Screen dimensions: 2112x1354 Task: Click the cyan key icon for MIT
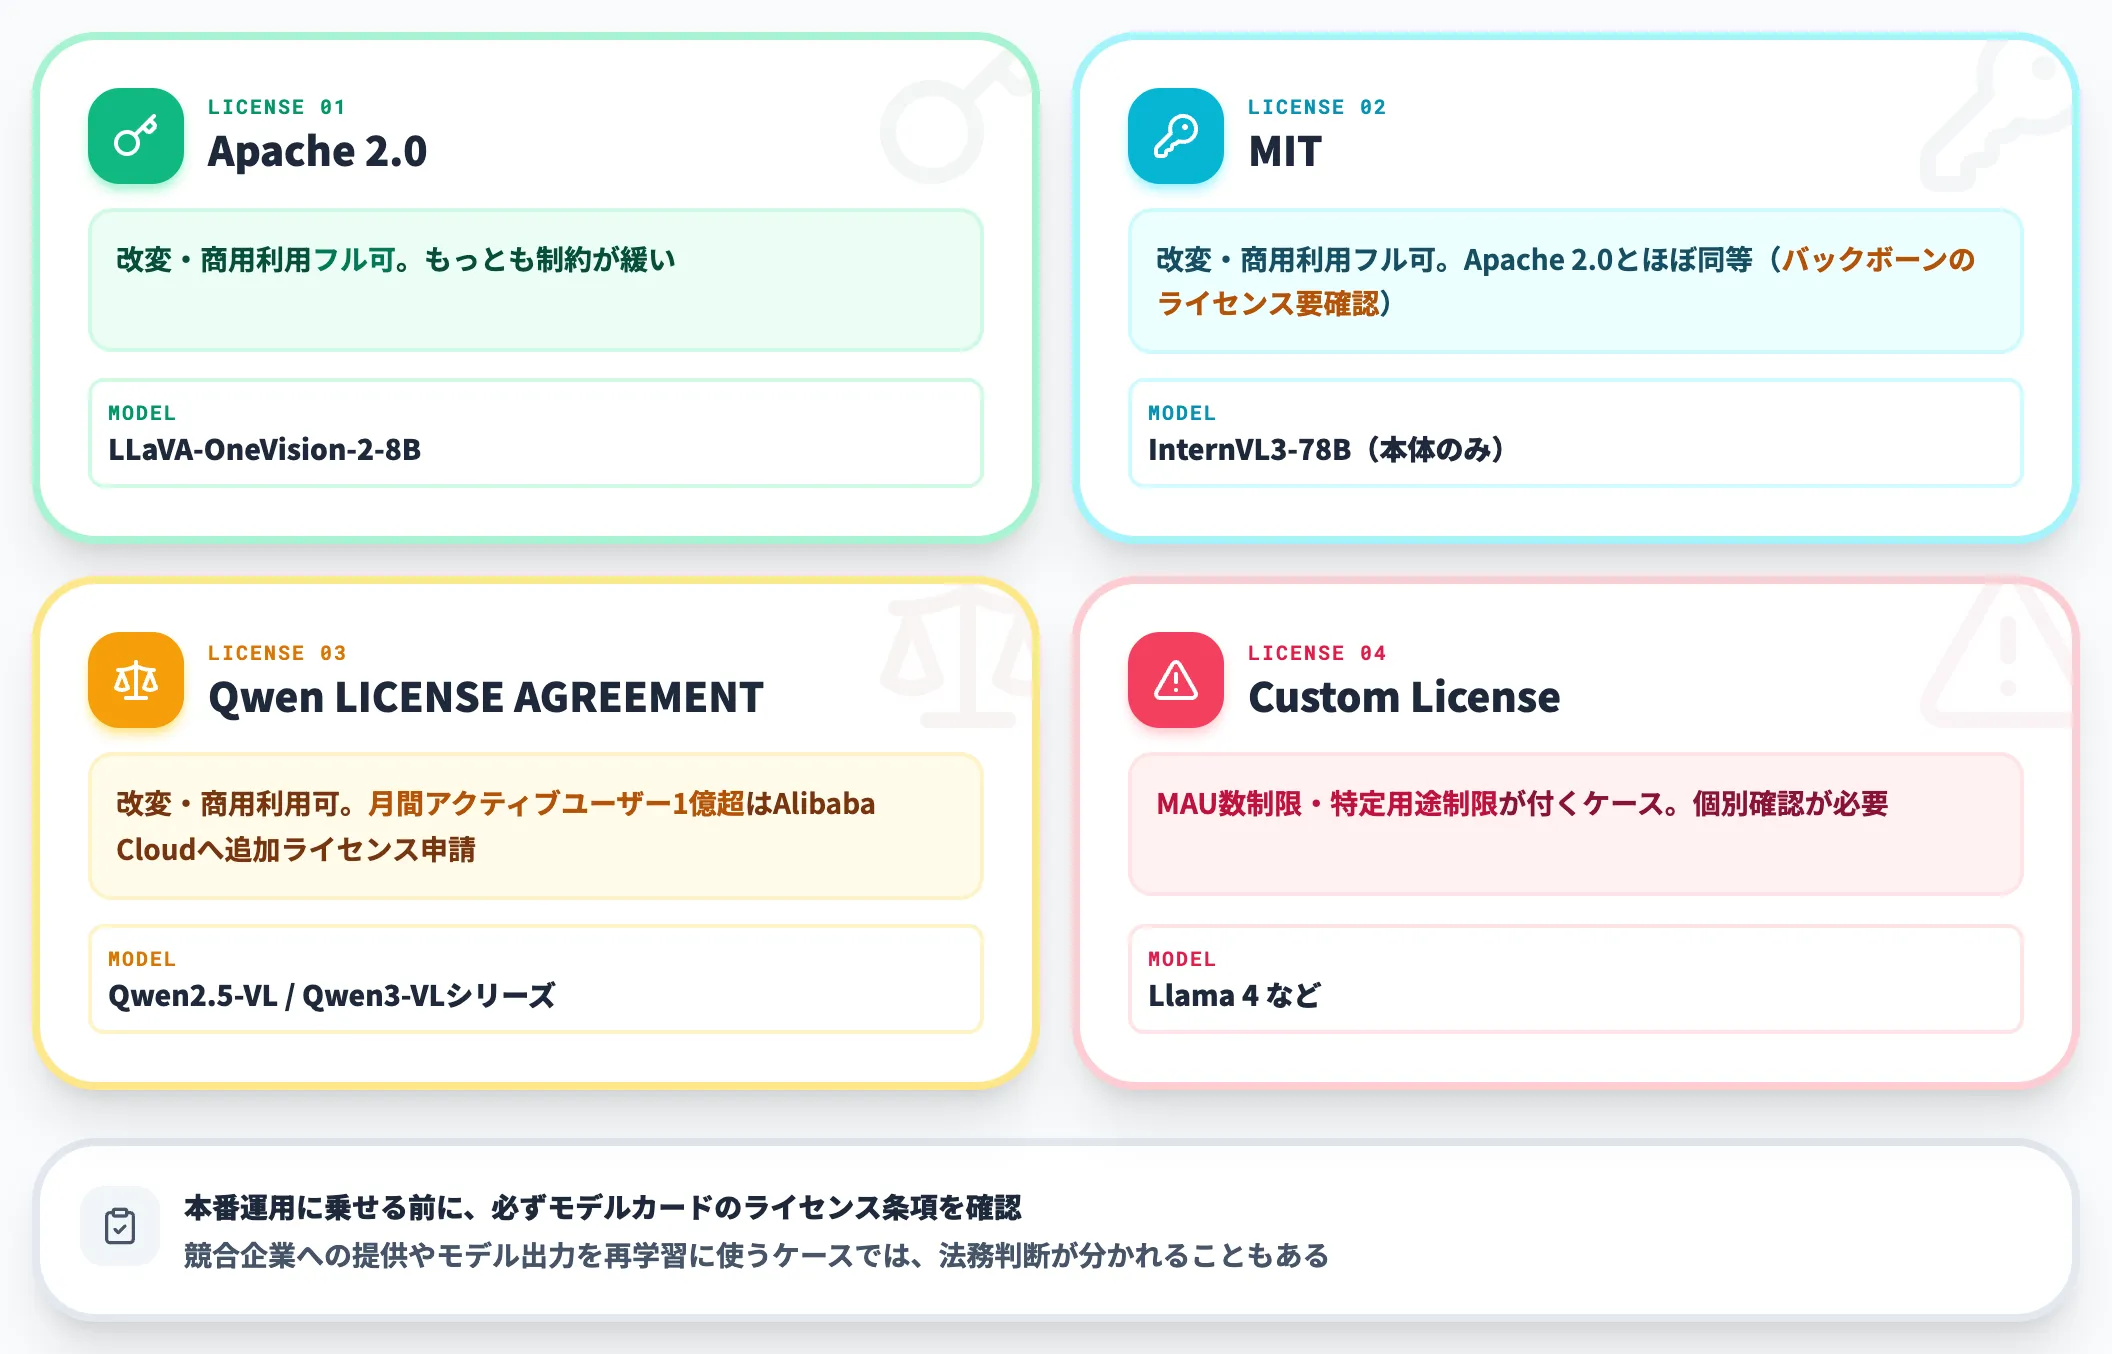coord(1176,136)
